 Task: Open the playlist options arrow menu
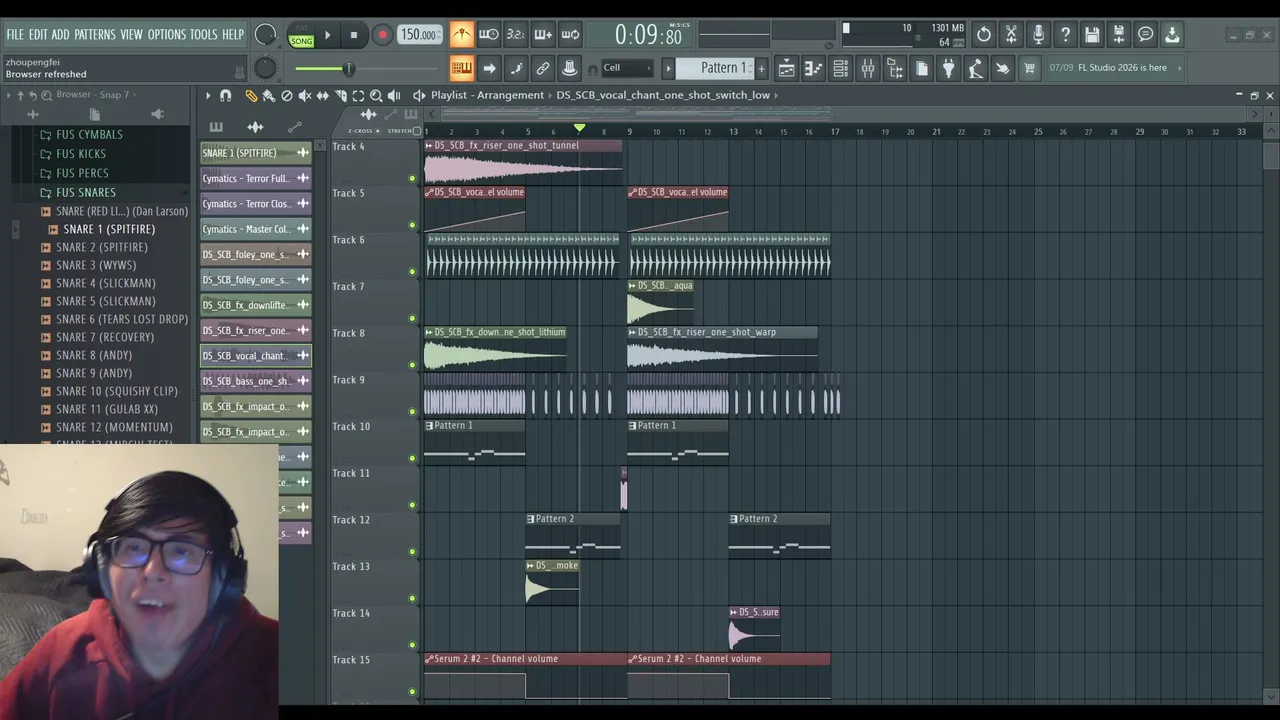coord(208,95)
